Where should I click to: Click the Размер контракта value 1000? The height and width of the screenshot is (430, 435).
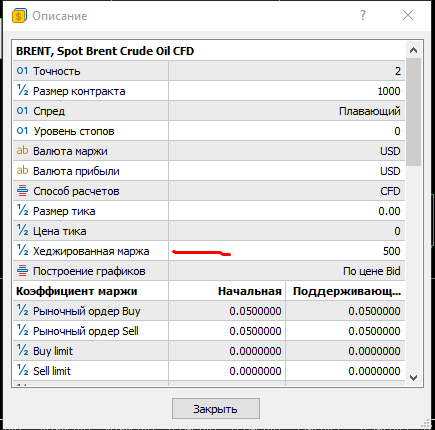point(389,91)
